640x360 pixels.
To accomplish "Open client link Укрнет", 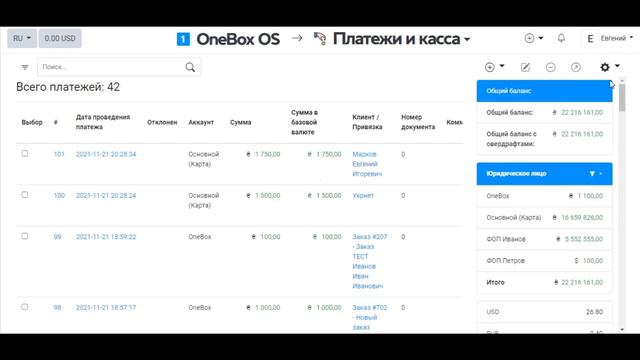I will [363, 196].
